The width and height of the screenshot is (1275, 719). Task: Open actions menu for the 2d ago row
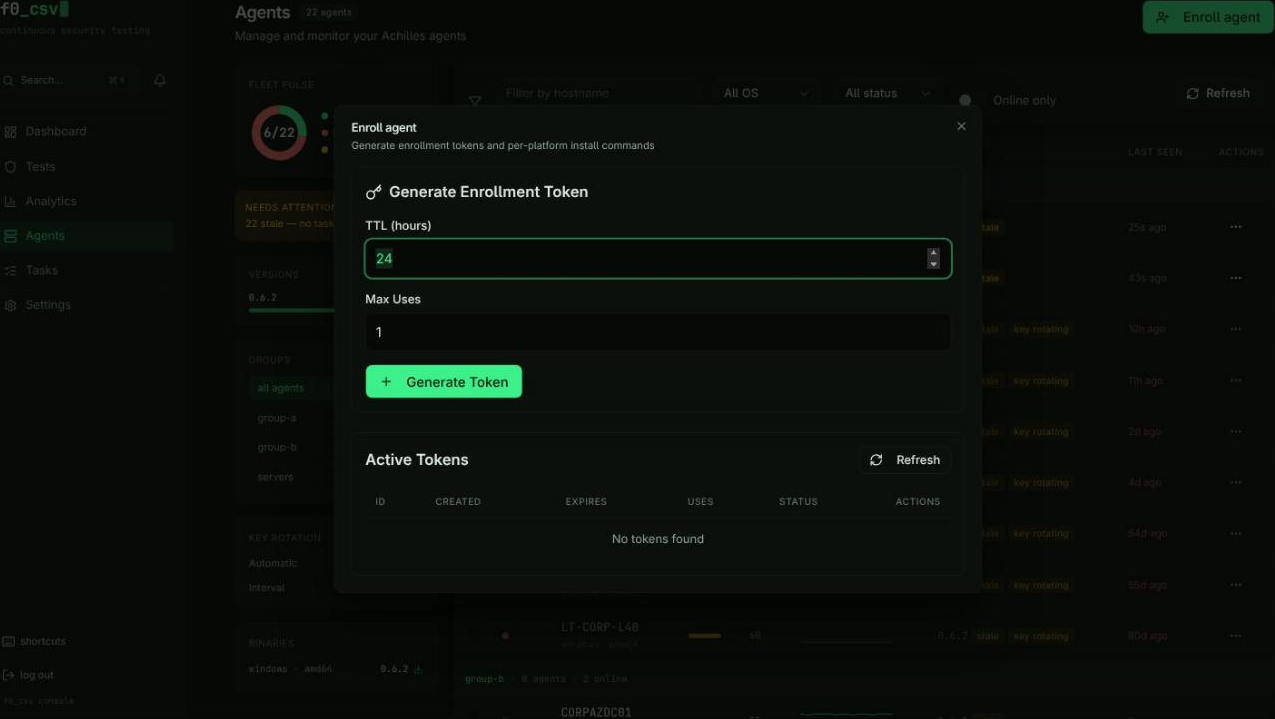tap(1236, 432)
